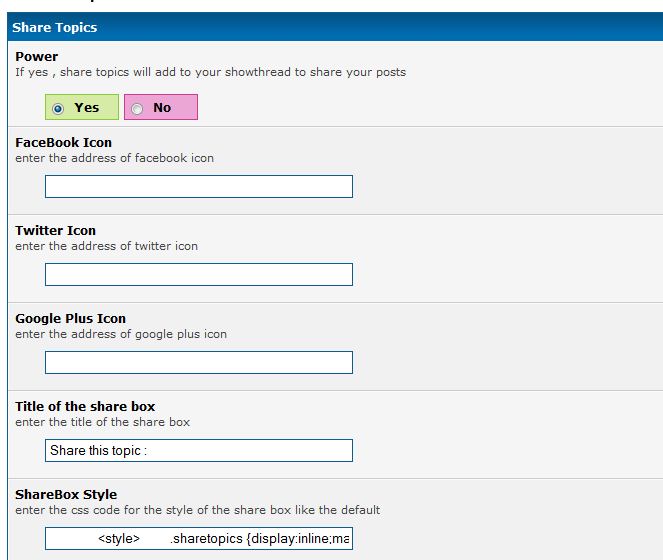Click the Power setting heading
The image size is (663, 560).
click(37, 57)
